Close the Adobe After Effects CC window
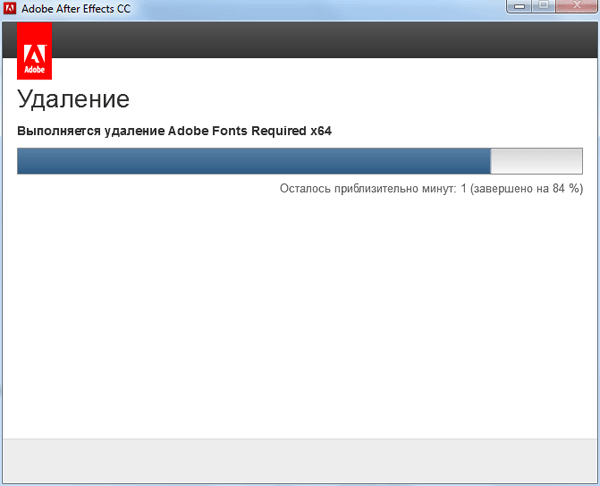 [x=577, y=6]
